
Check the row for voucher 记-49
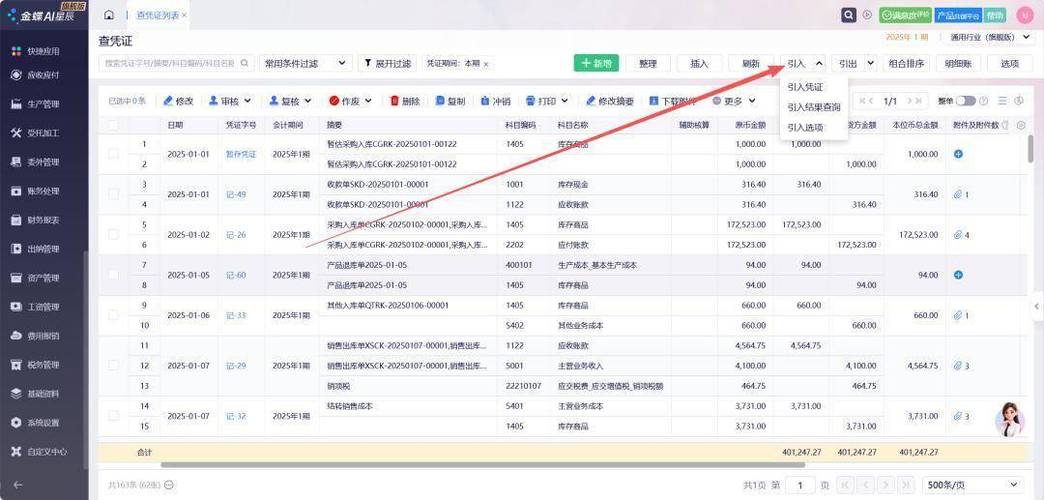click(113, 194)
